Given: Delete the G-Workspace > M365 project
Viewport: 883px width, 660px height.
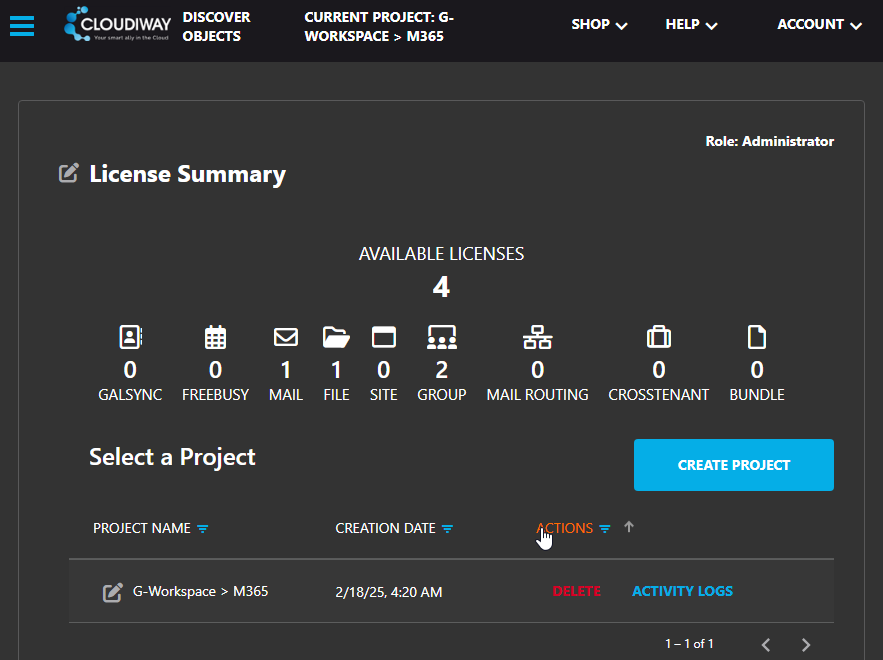Looking at the screenshot, I should click(x=577, y=591).
